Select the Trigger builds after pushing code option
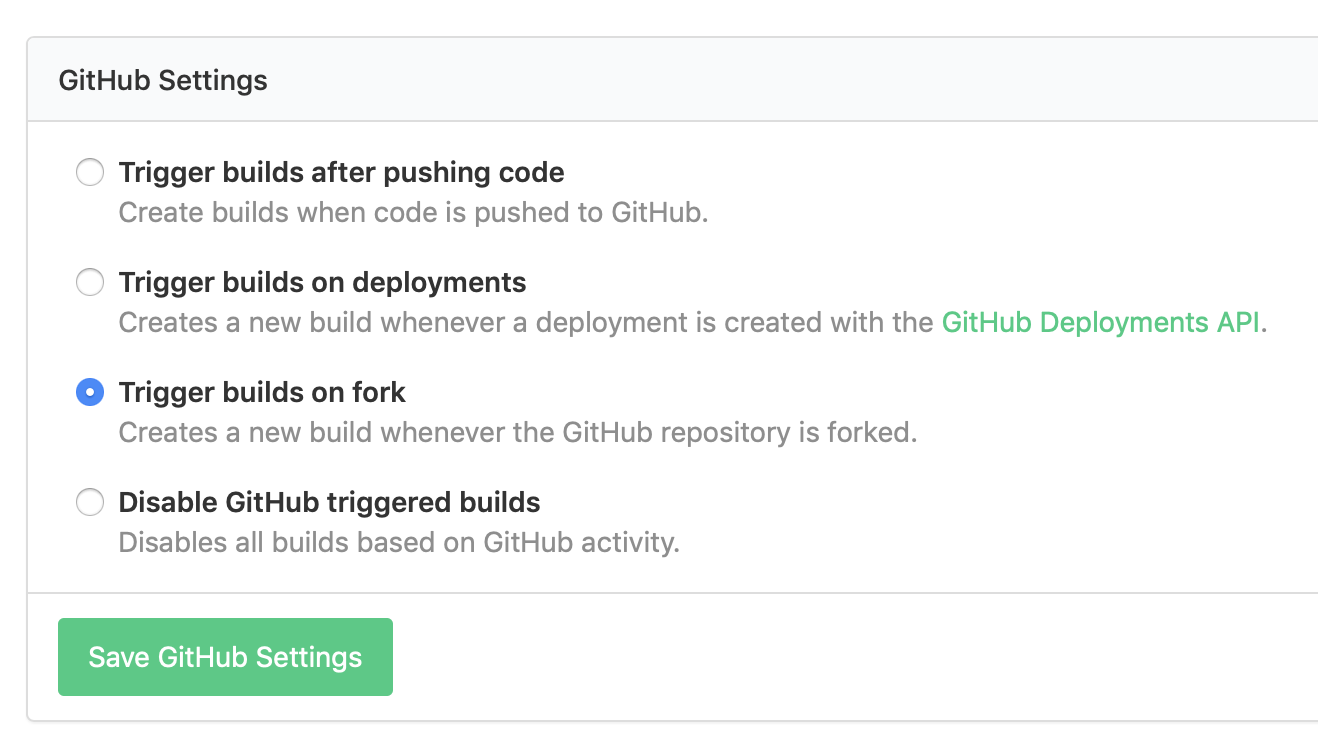 [90, 172]
